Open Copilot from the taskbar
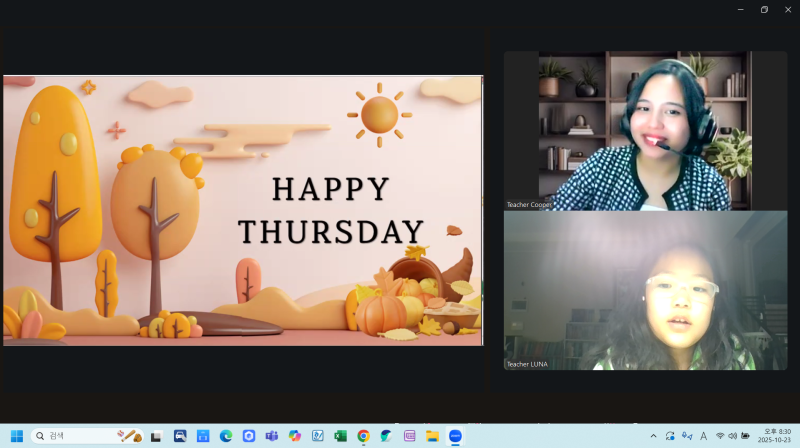800x448 pixels. (295, 436)
